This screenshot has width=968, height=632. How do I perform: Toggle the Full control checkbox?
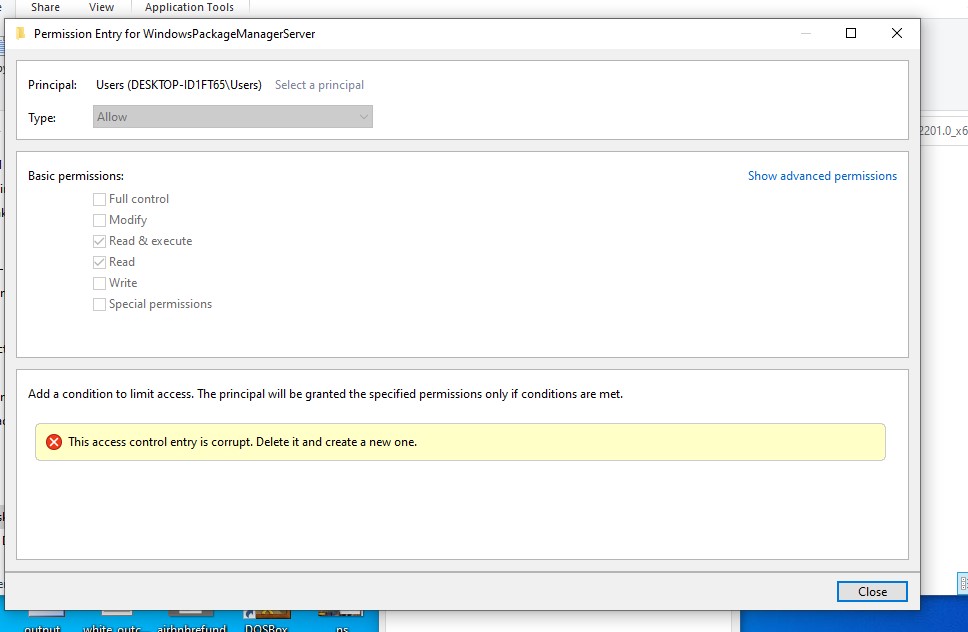[x=99, y=199]
